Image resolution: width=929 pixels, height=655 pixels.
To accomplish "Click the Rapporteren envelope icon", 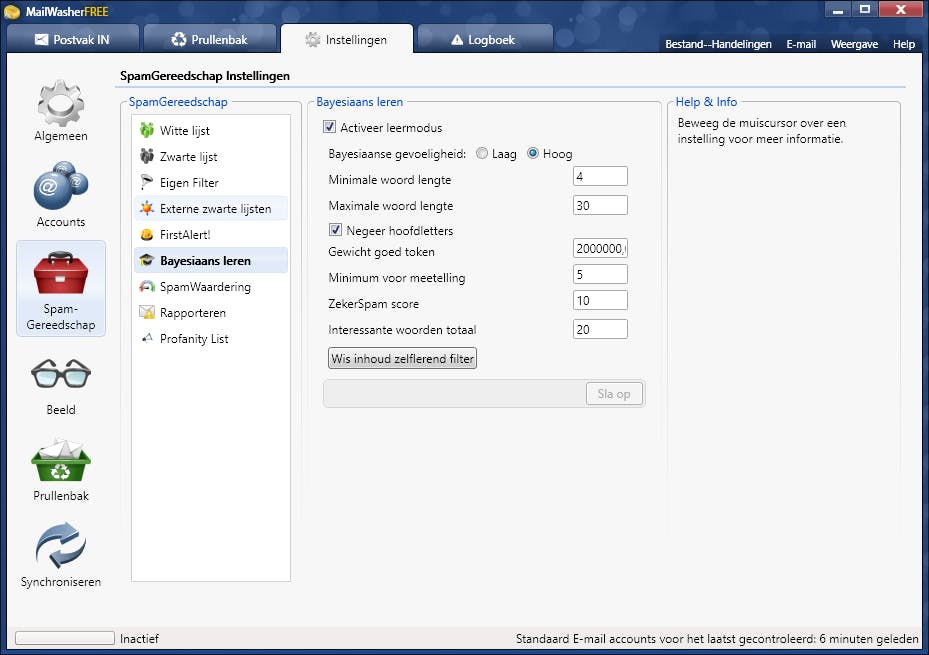I will [x=146, y=312].
